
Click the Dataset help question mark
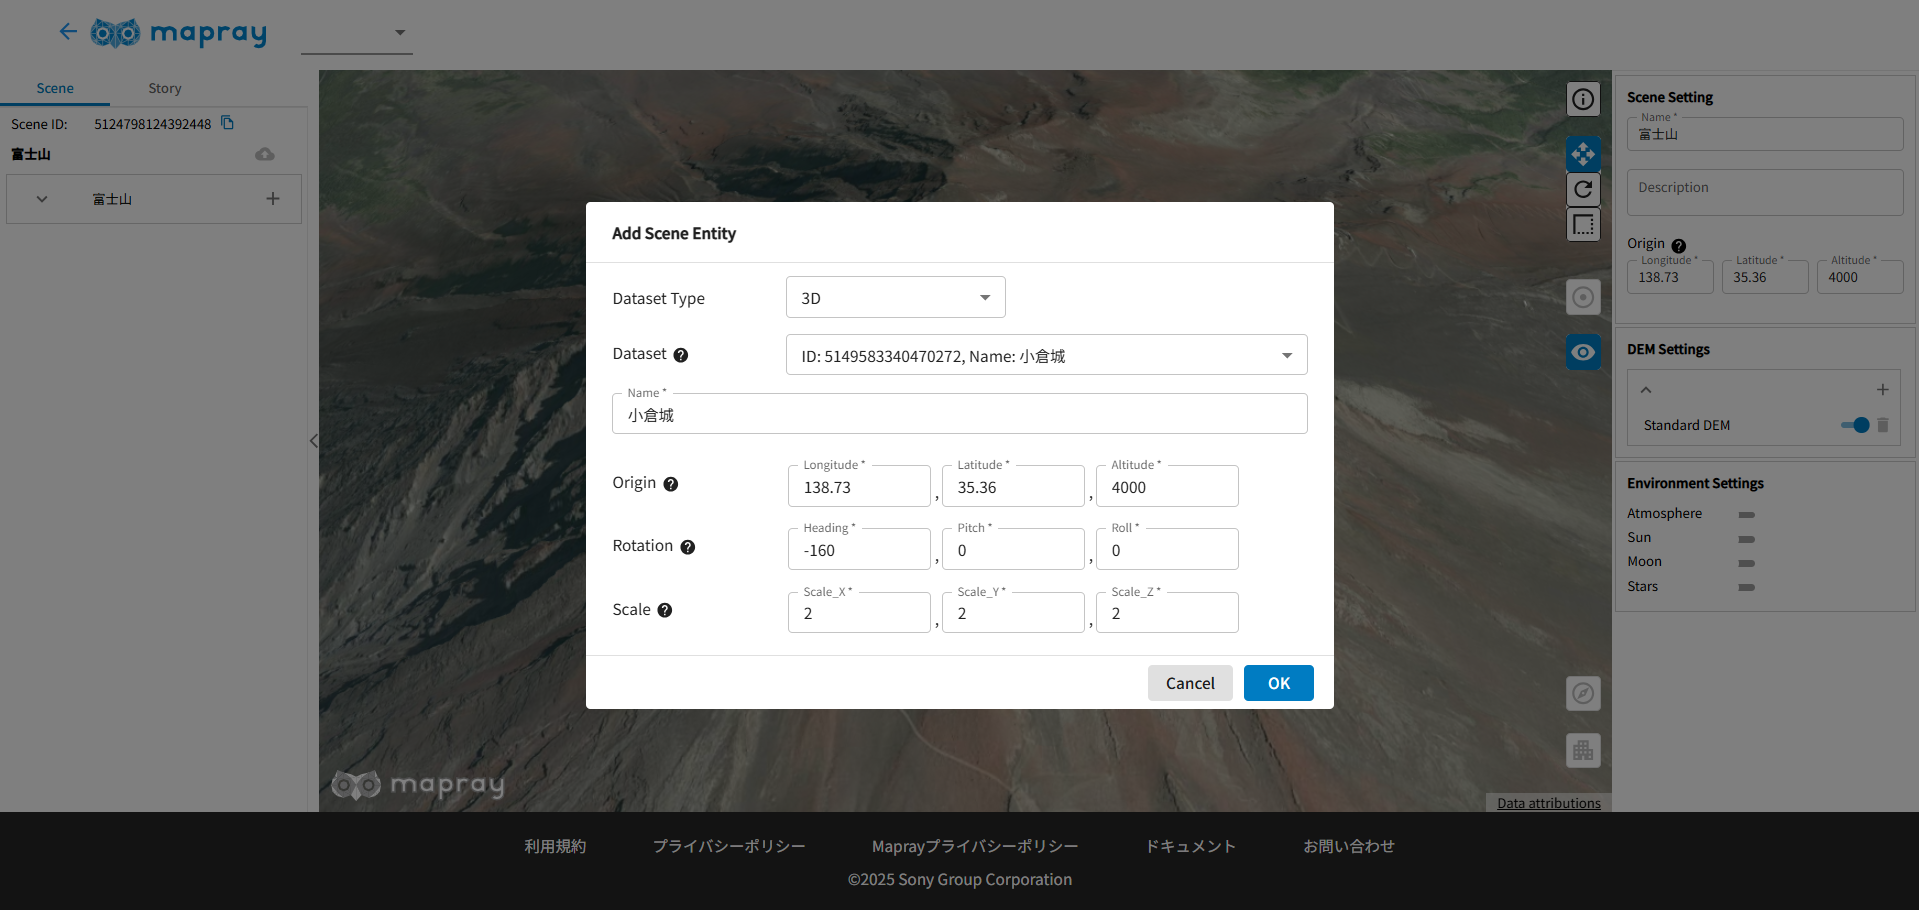(681, 355)
